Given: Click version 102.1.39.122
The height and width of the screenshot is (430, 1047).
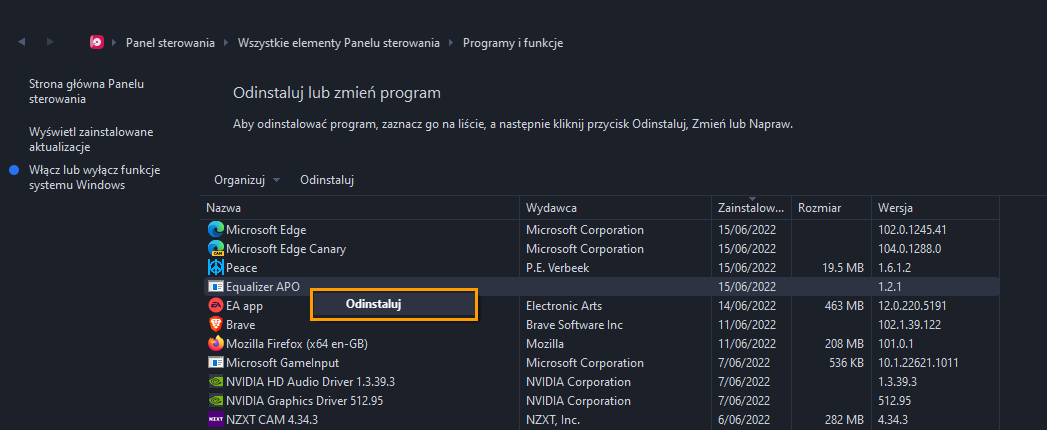Looking at the screenshot, I should 909,325.
